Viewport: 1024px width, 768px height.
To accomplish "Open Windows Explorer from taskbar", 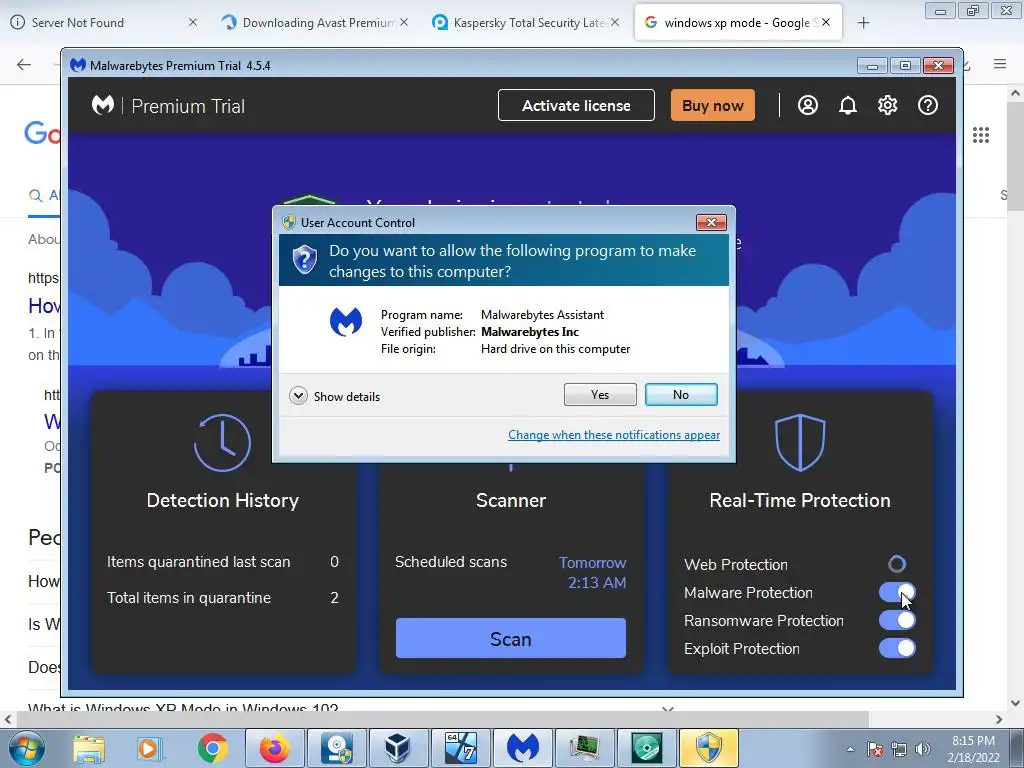I will pos(89,748).
